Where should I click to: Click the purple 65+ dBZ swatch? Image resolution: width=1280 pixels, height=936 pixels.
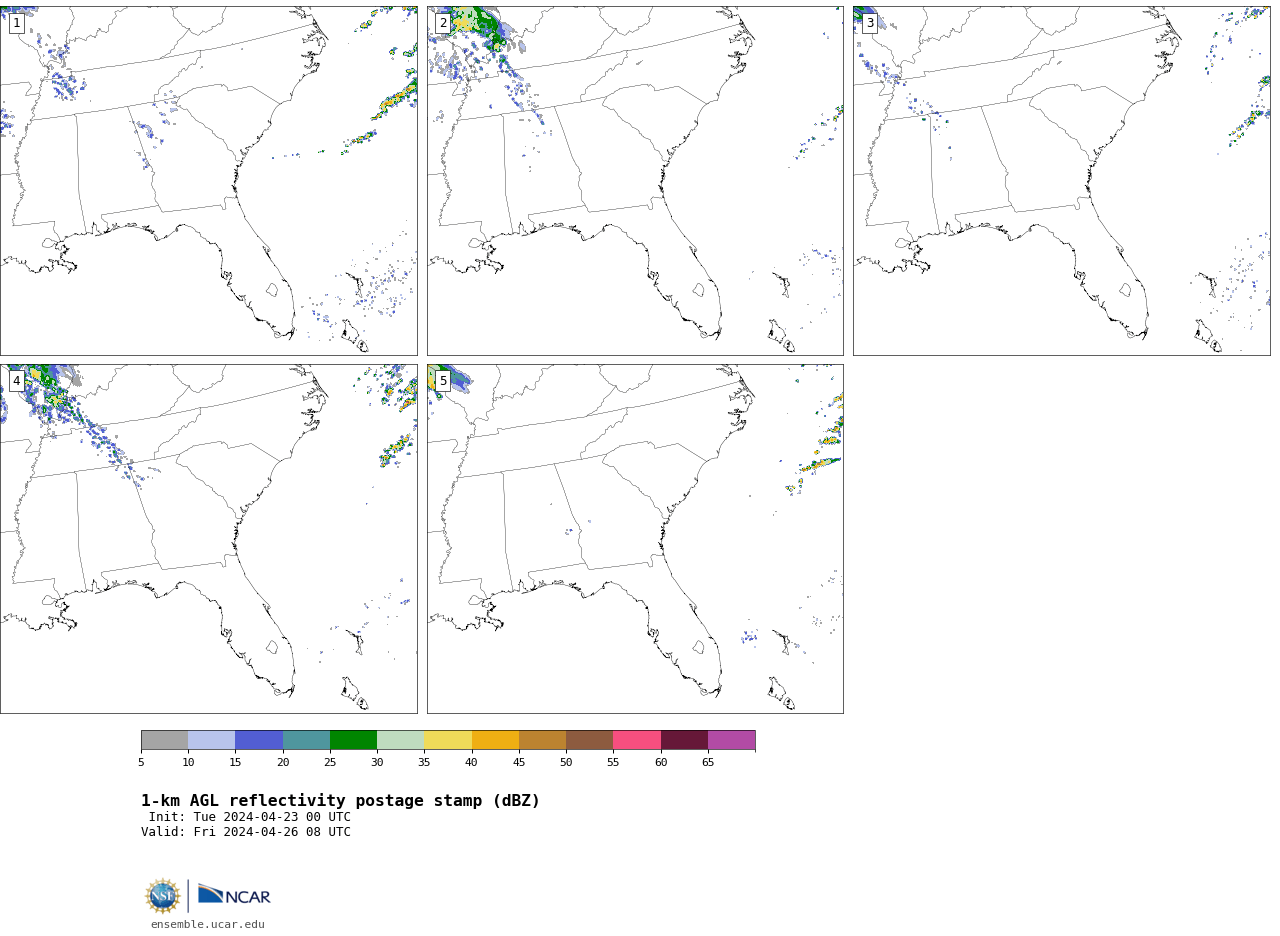pyautogui.click(x=731, y=740)
